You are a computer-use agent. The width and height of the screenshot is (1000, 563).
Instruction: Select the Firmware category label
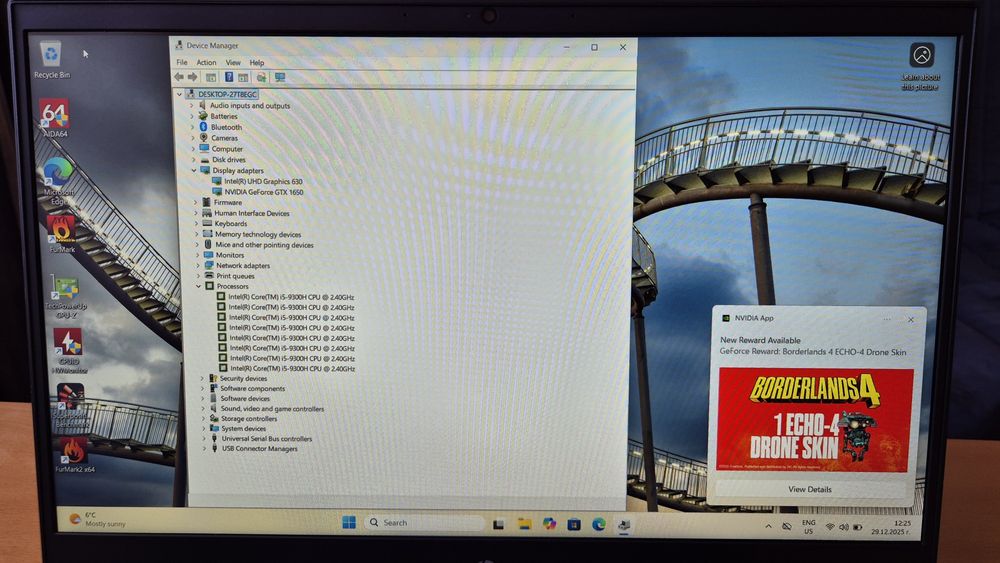point(228,203)
